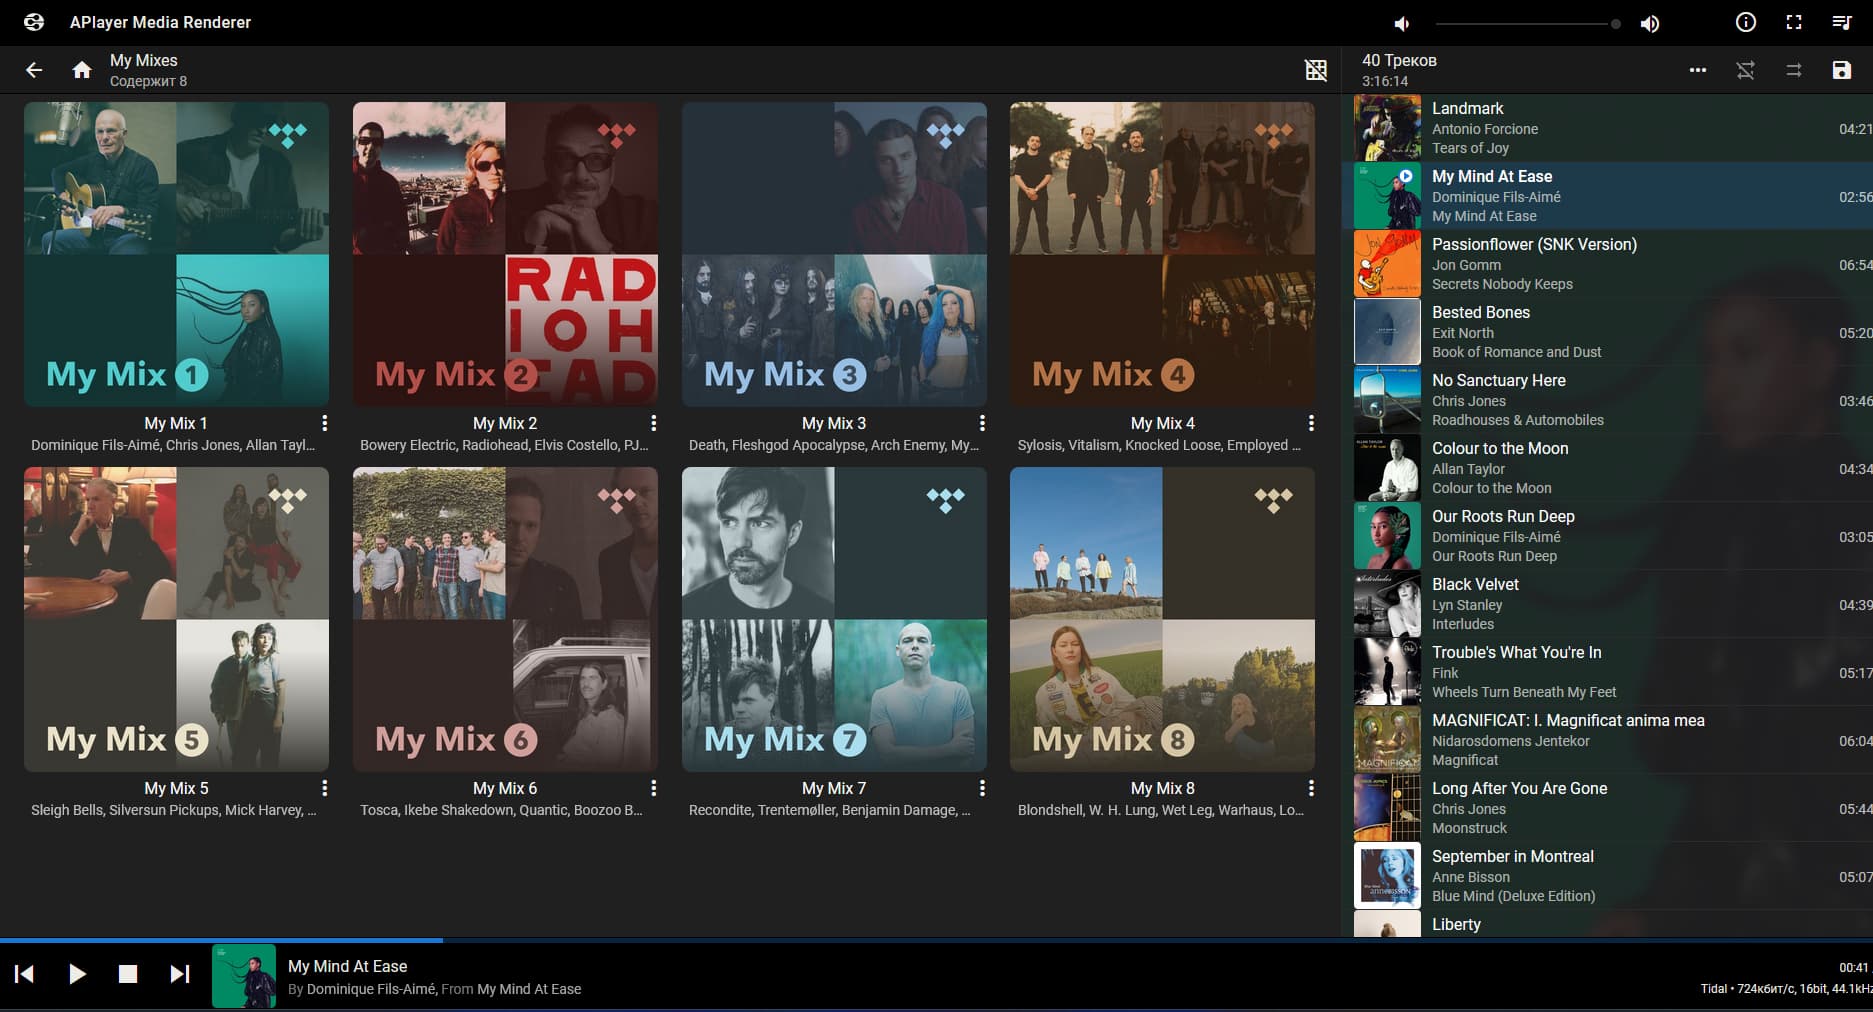Open the My Mix 3 cover
Viewport: 1873px width, 1012px height.
click(834, 254)
